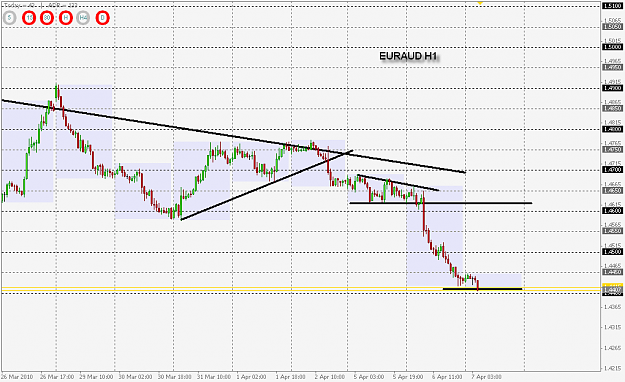Click the 29 Mar 10:00 time label
The width and height of the screenshot is (625, 382).
pyautogui.click(x=96, y=377)
